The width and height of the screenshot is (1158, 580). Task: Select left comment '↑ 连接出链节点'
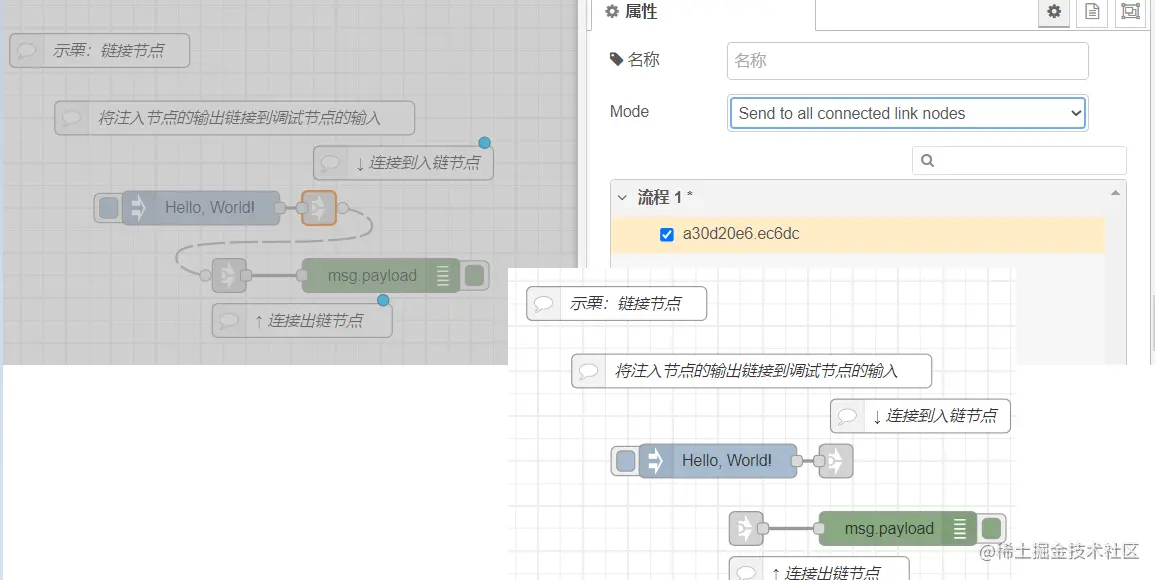pyautogui.click(x=302, y=321)
